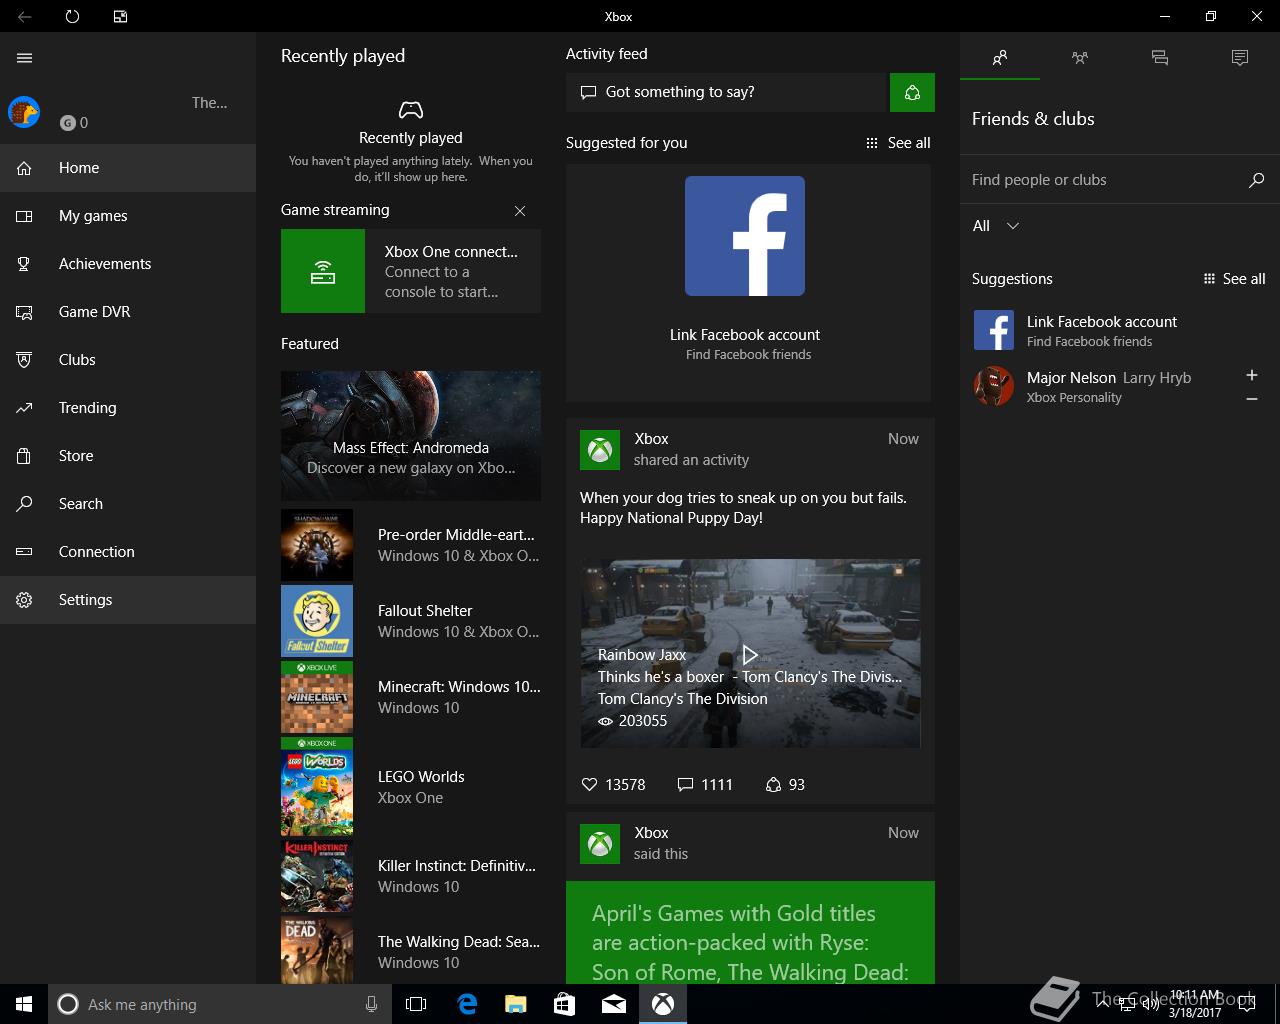Viewport: 1280px width, 1024px height.
Task: Open the user profile avatar
Action: (x=24, y=112)
